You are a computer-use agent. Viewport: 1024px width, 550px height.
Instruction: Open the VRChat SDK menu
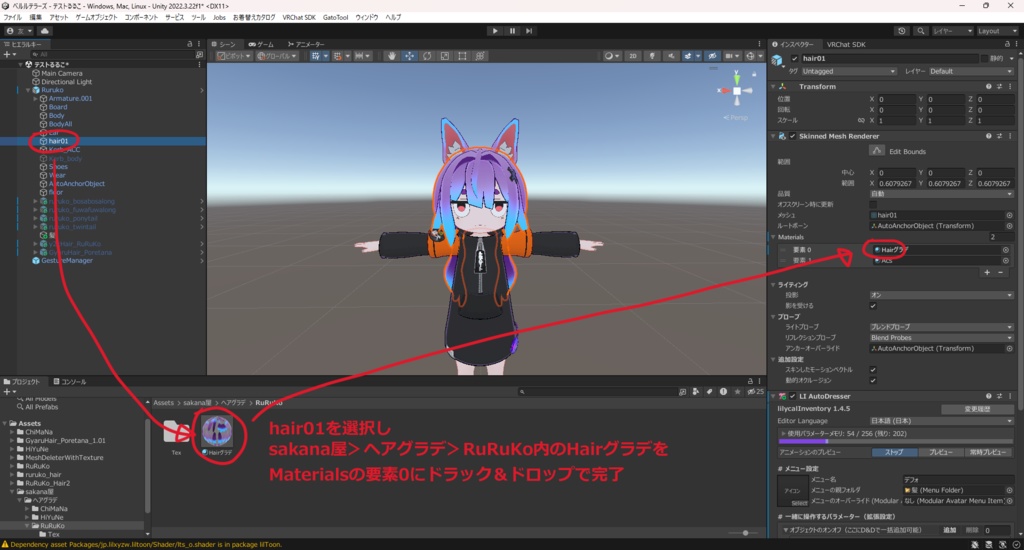299,18
